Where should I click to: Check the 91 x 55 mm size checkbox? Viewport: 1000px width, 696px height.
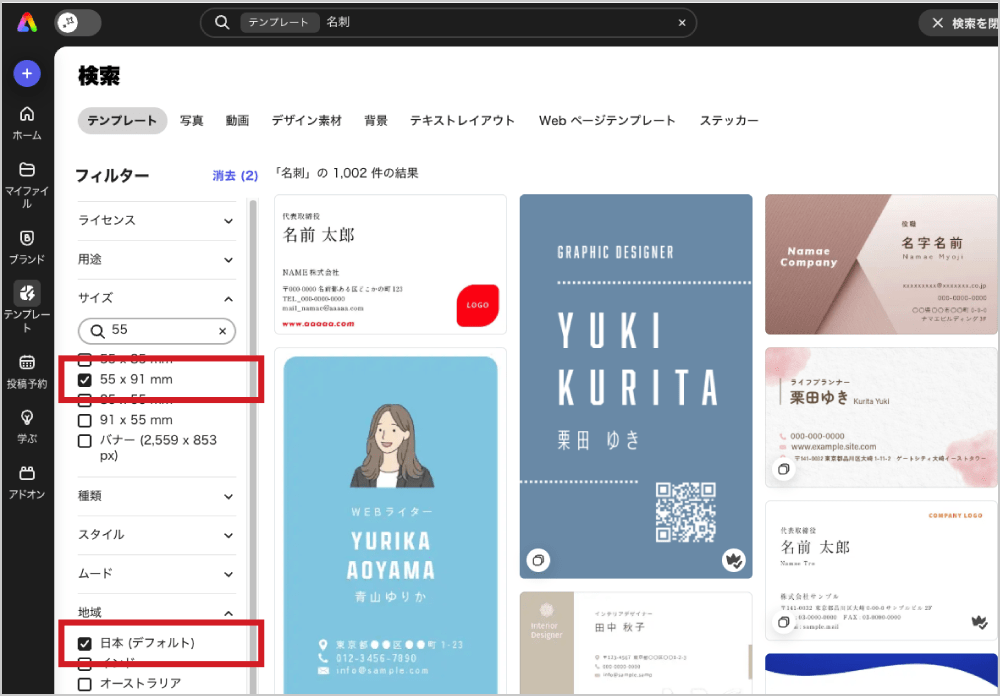point(85,420)
